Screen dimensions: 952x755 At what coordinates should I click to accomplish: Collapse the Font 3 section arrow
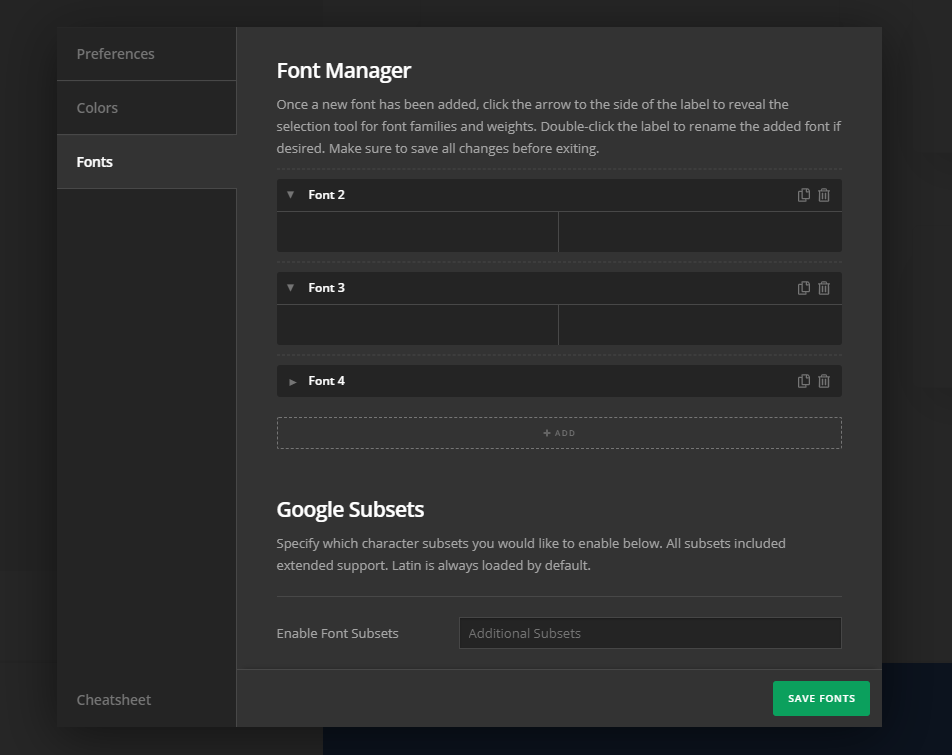pos(291,288)
